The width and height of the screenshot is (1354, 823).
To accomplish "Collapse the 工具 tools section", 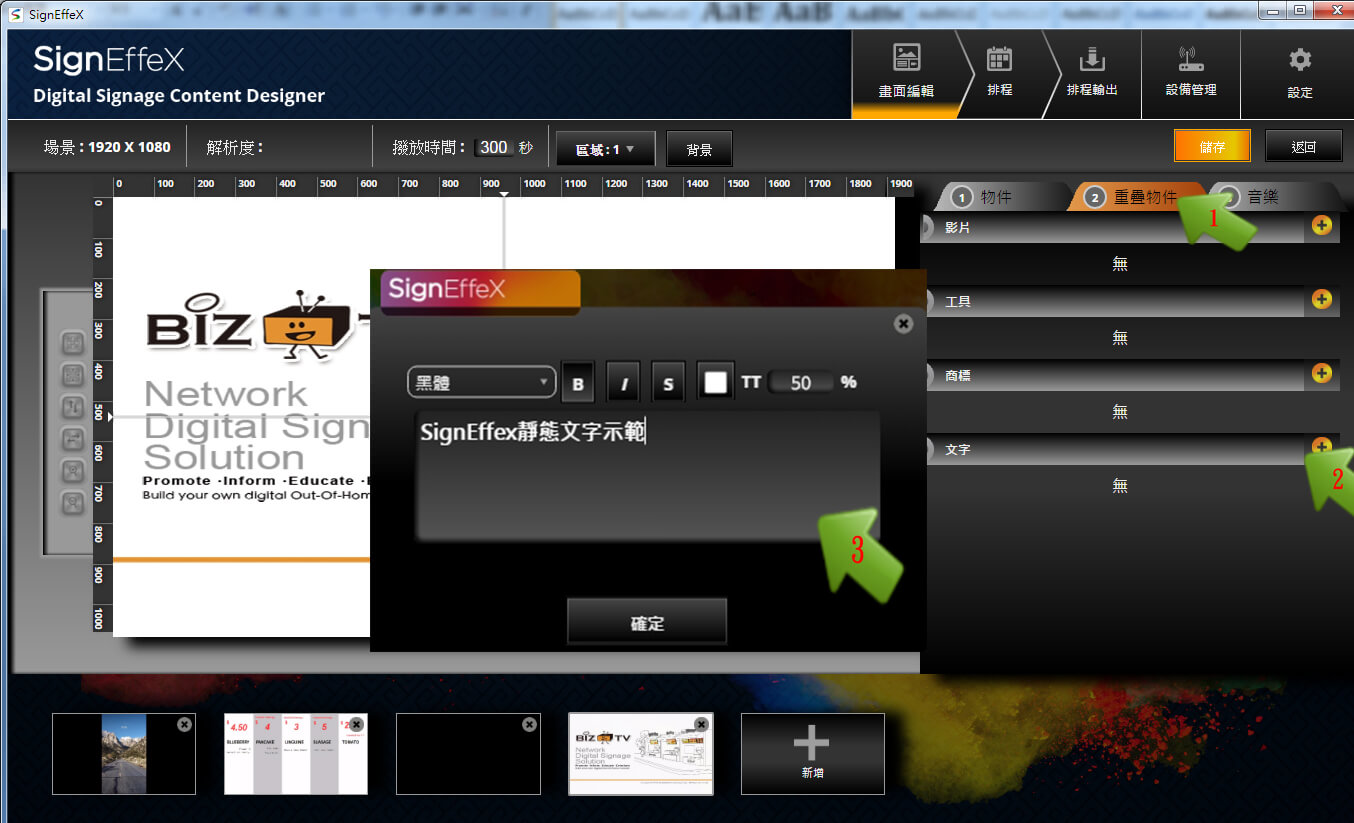I will click(x=928, y=301).
